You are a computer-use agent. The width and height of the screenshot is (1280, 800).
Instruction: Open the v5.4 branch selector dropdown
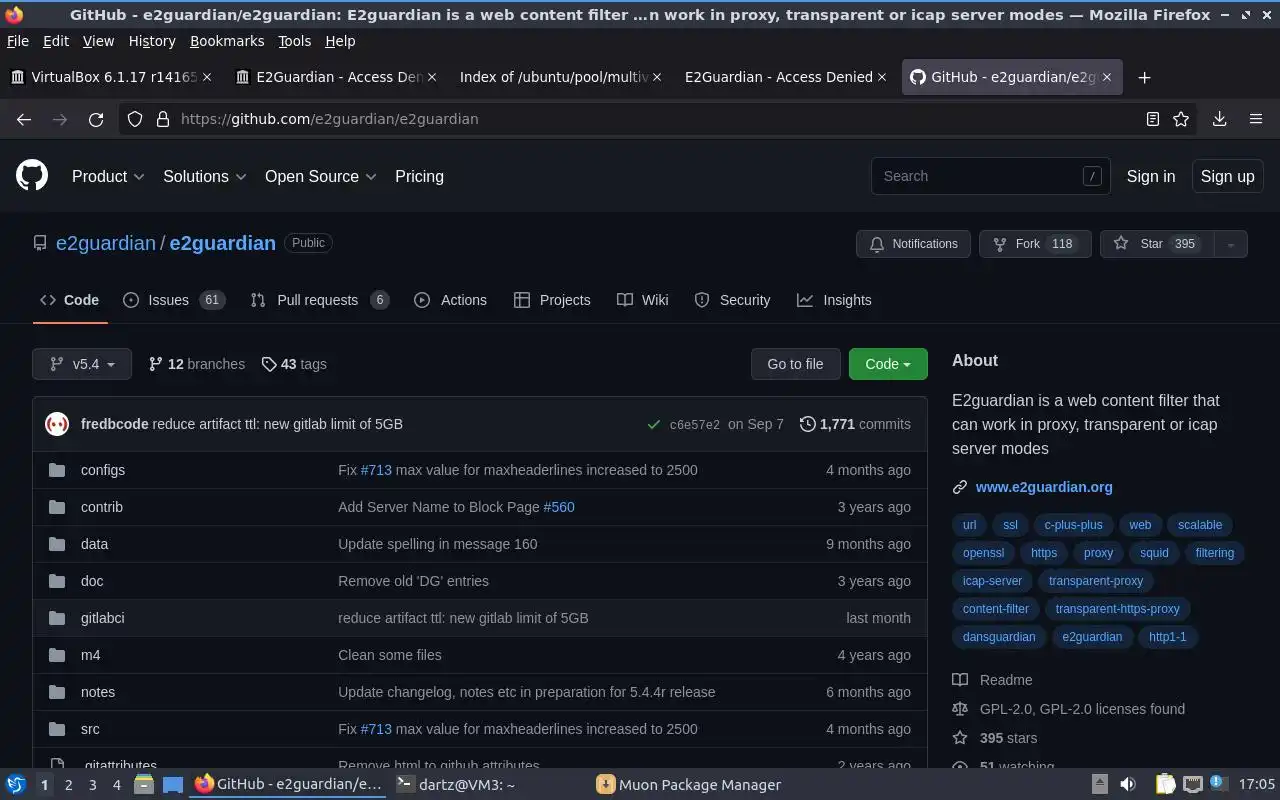tap(82, 364)
